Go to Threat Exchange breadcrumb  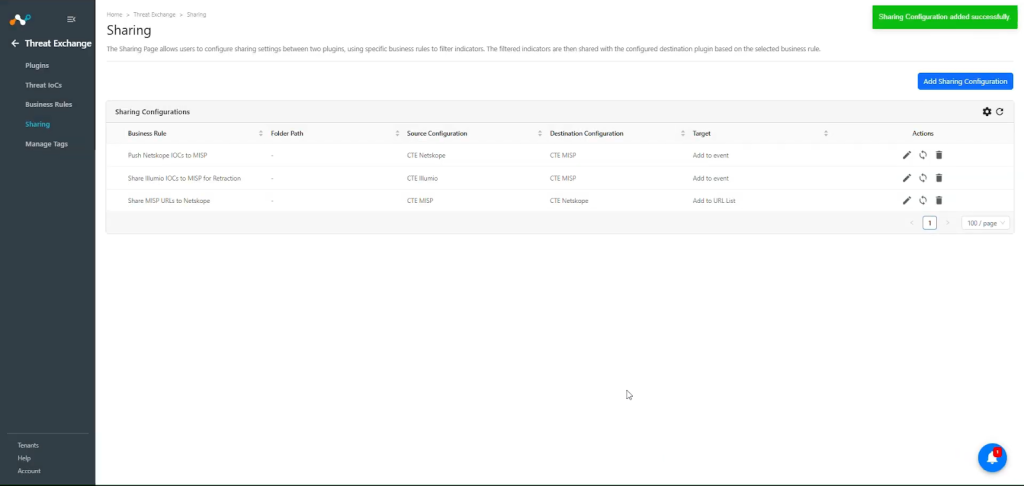(x=154, y=14)
